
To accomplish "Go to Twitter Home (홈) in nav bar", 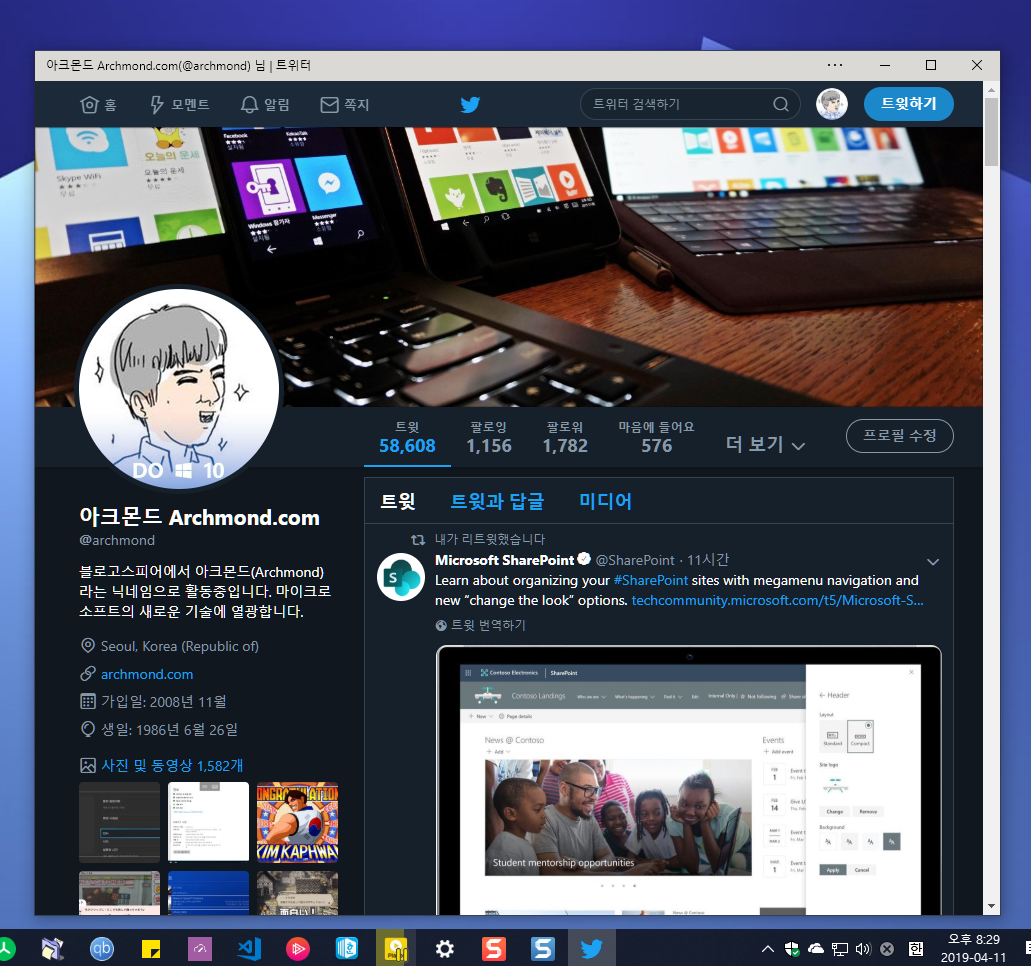I will pos(98,105).
